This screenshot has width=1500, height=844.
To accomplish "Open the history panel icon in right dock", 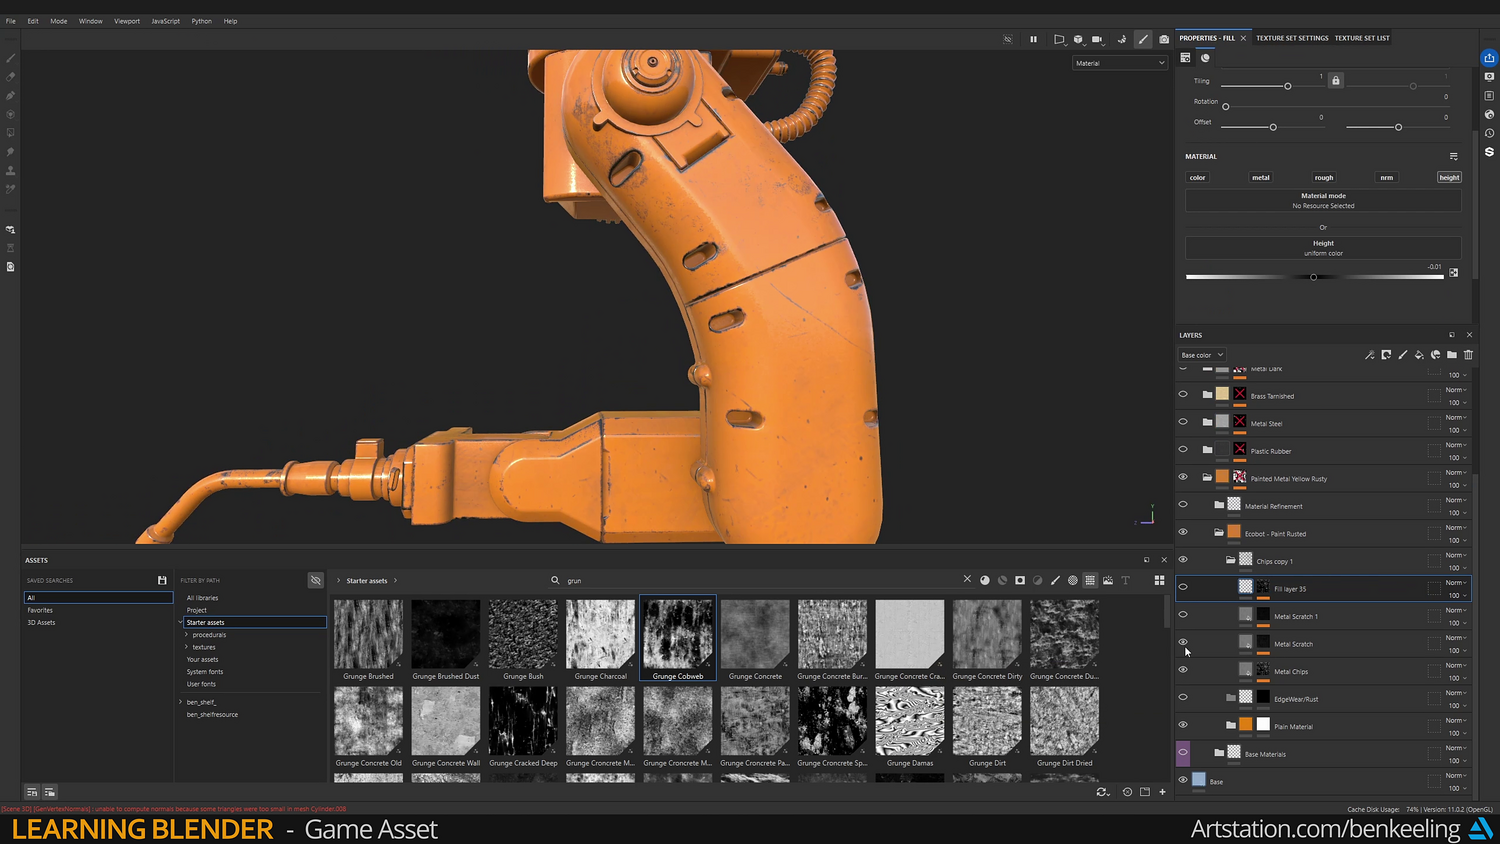I will (x=1489, y=133).
